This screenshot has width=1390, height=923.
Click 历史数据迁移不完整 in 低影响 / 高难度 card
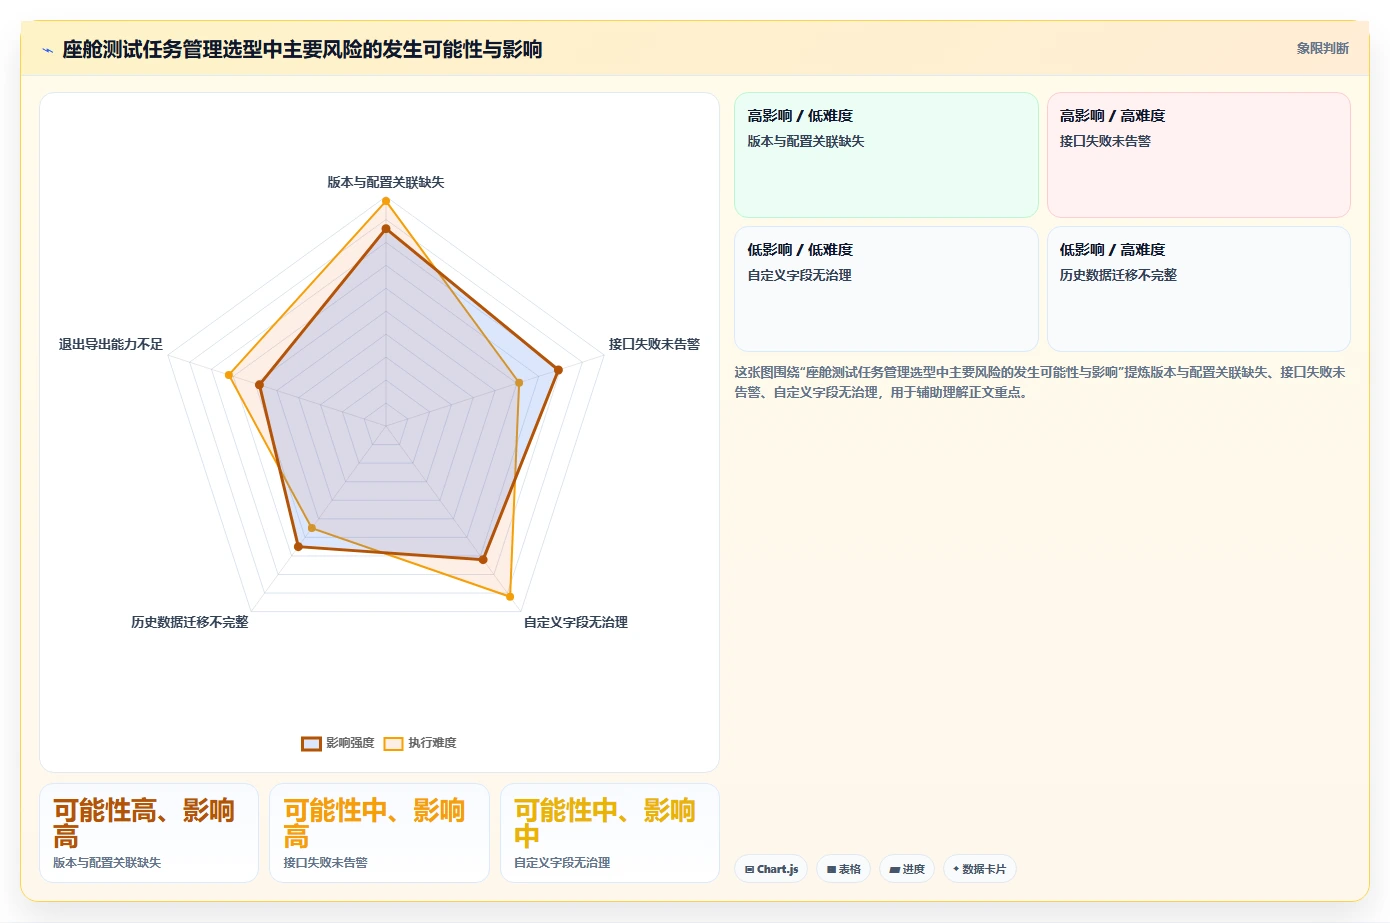[x=1118, y=275]
